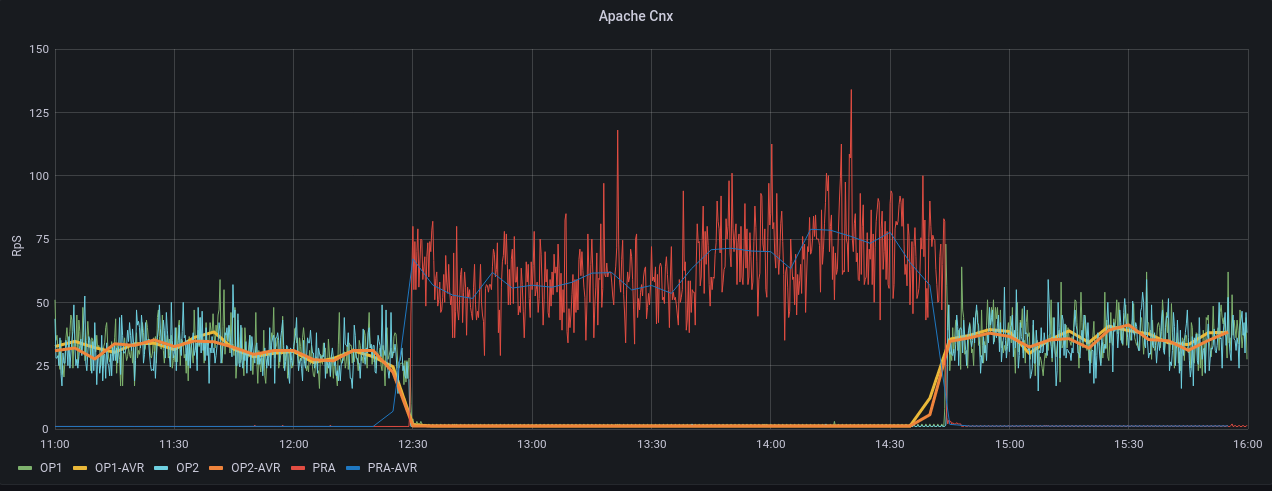Click the 12:30 x-axis time label
This screenshot has height=491, width=1272.
[412, 443]
